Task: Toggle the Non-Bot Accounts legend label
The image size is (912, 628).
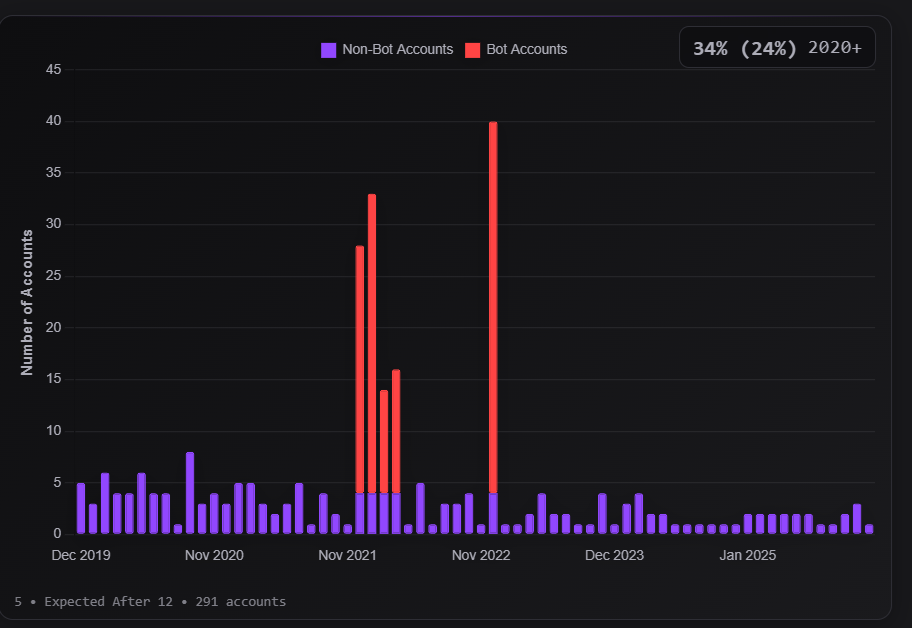Action: tap(397, 49)
